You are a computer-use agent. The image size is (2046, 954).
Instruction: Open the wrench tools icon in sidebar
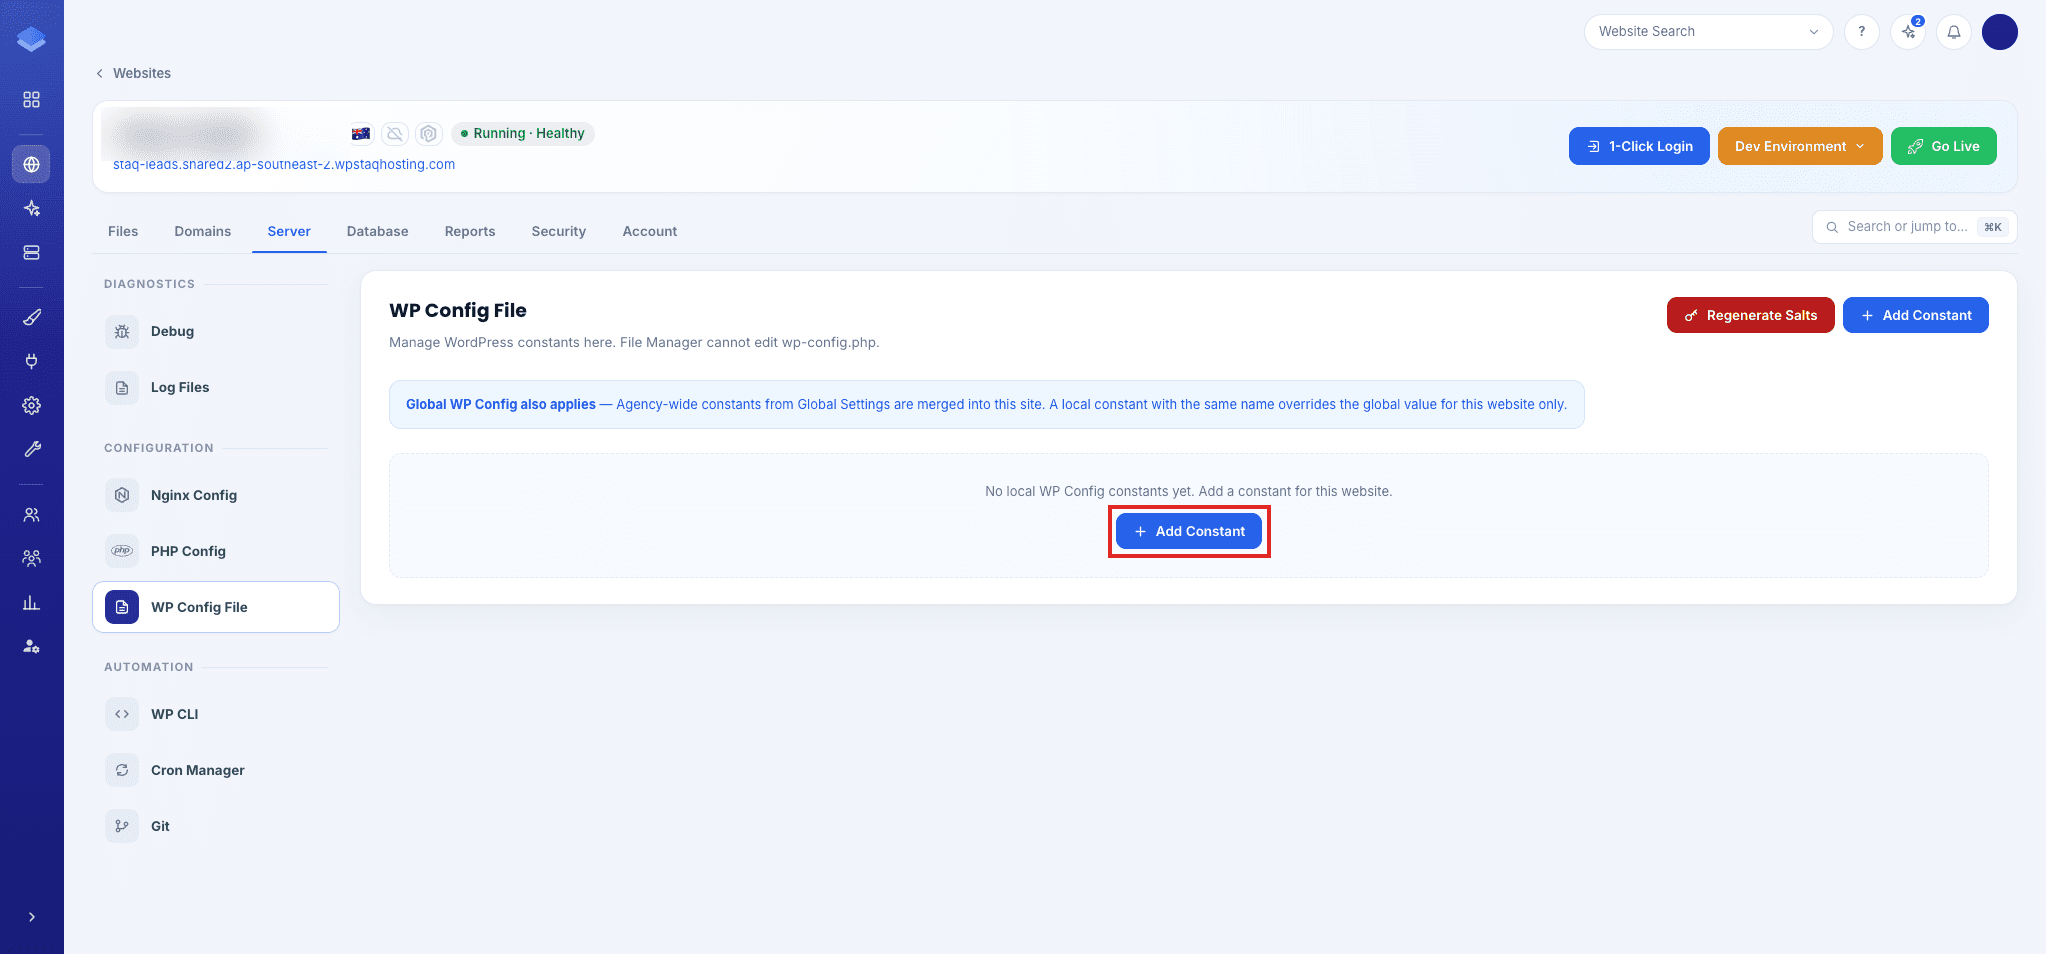point(31,449)
